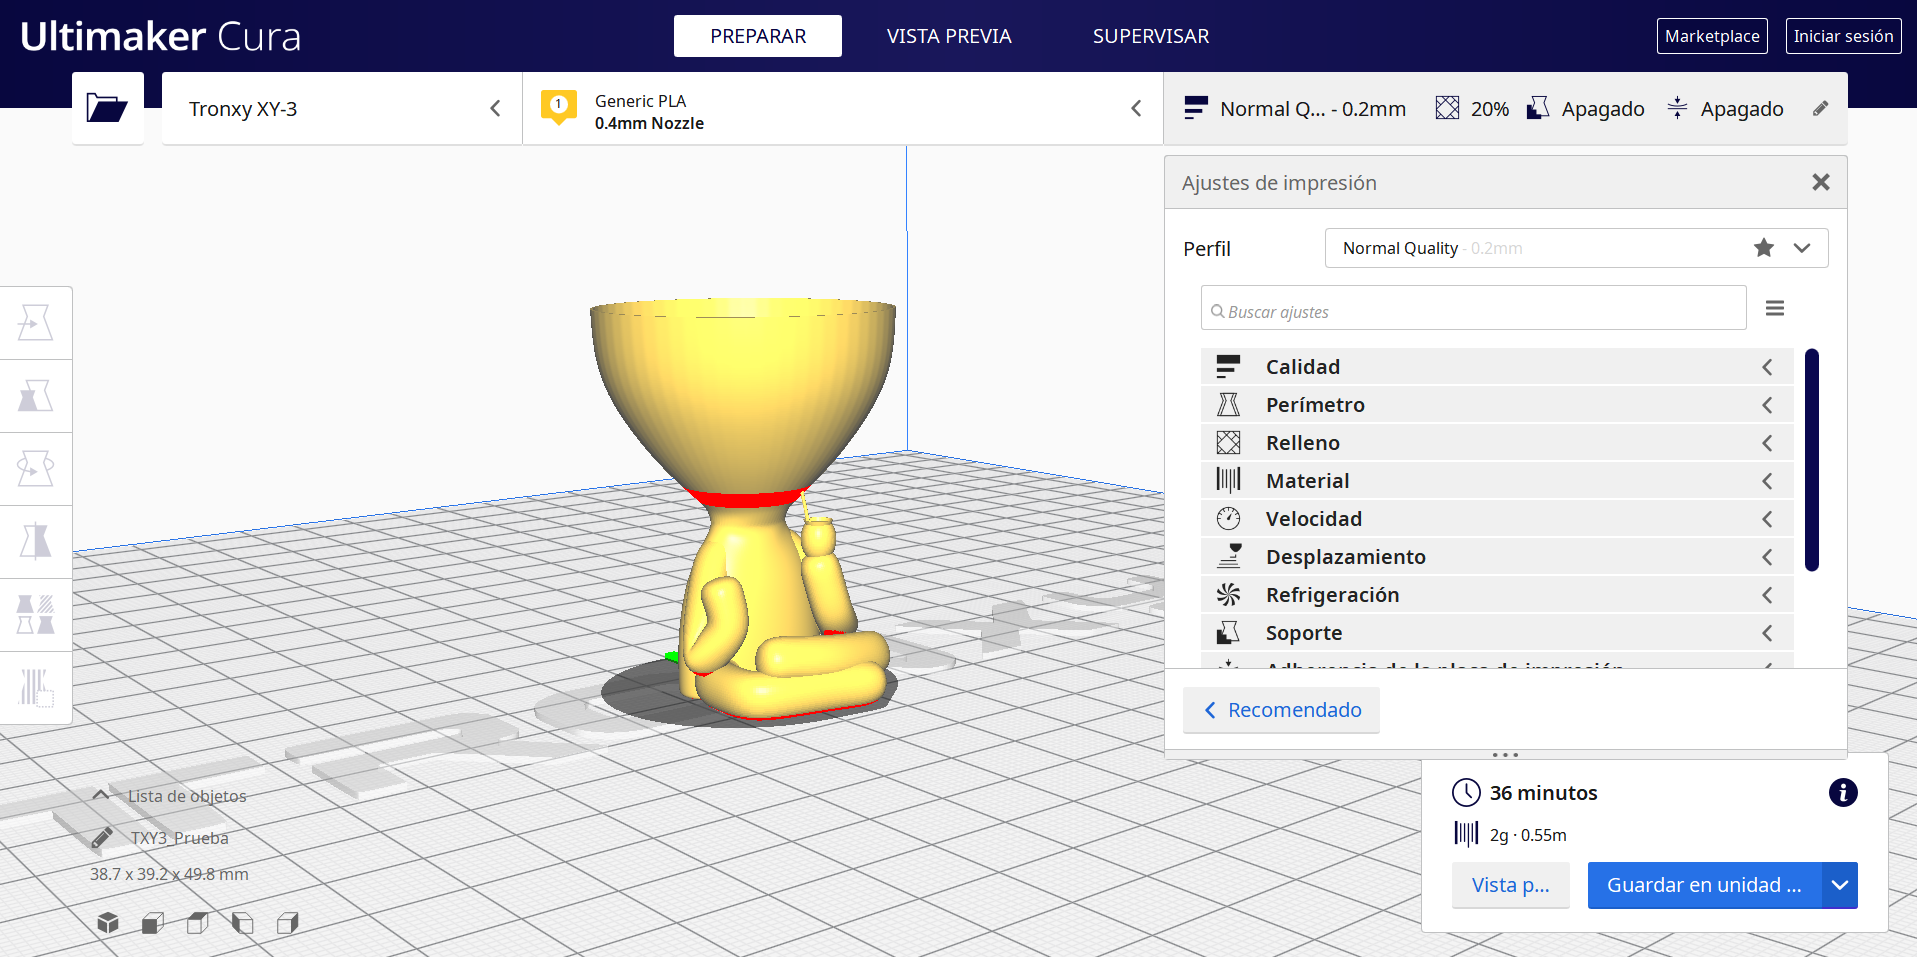
Task: Switch to right side view cube
Action: click(x=288, y=923)
